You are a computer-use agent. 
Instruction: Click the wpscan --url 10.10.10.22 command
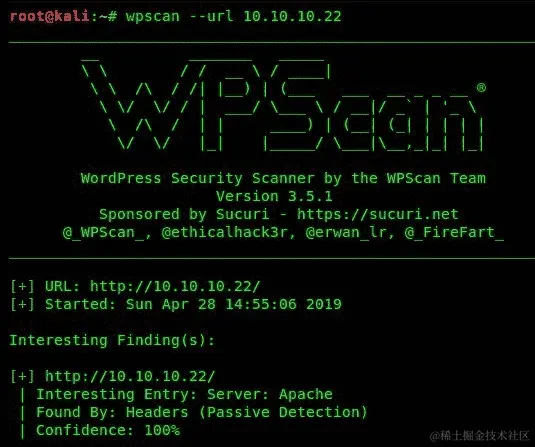(233, 16)
